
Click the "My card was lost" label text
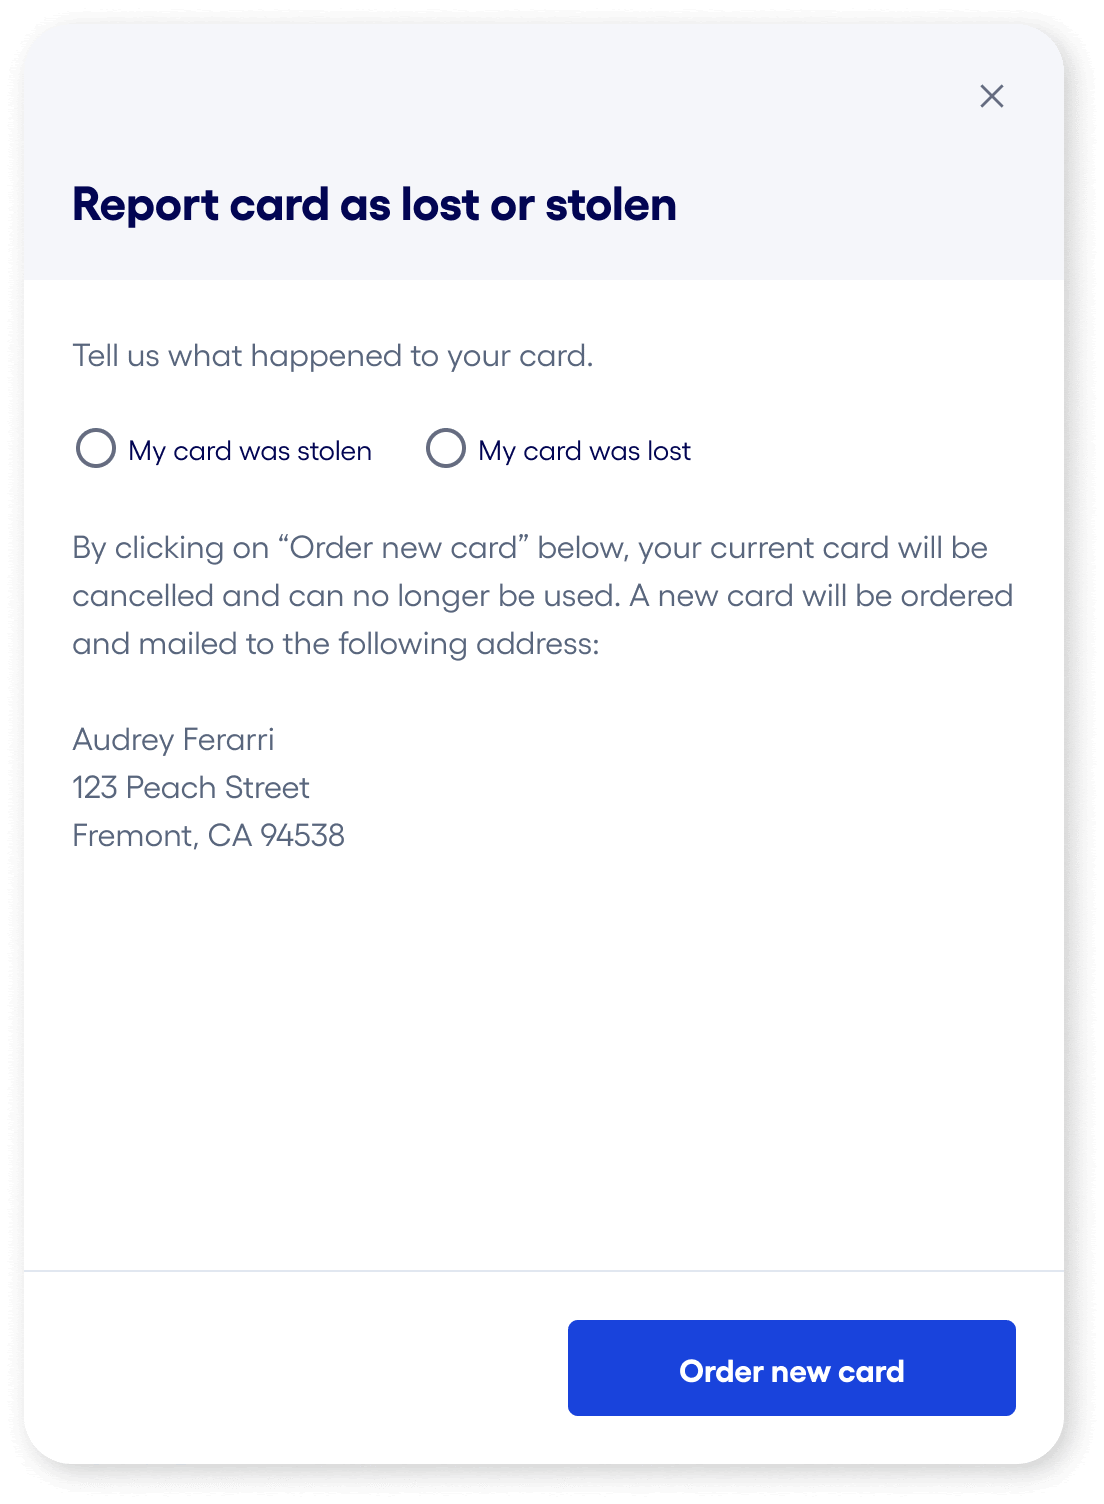[x=584, y=450]
